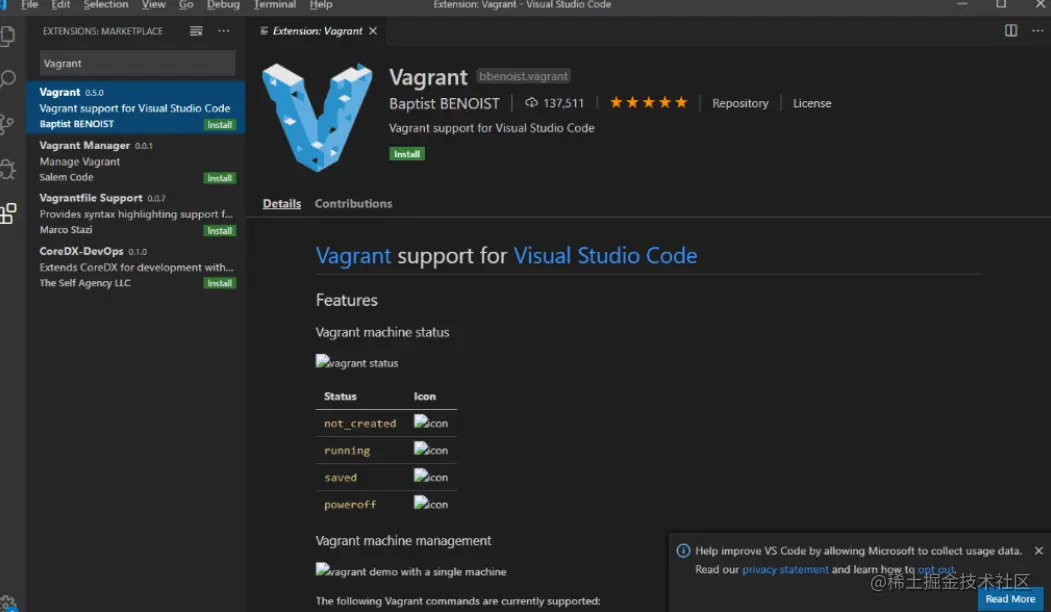This screenshot has width=1051, height=612.
Task: Open the Explorer view in activity bar
Action: tap(8, 37)
